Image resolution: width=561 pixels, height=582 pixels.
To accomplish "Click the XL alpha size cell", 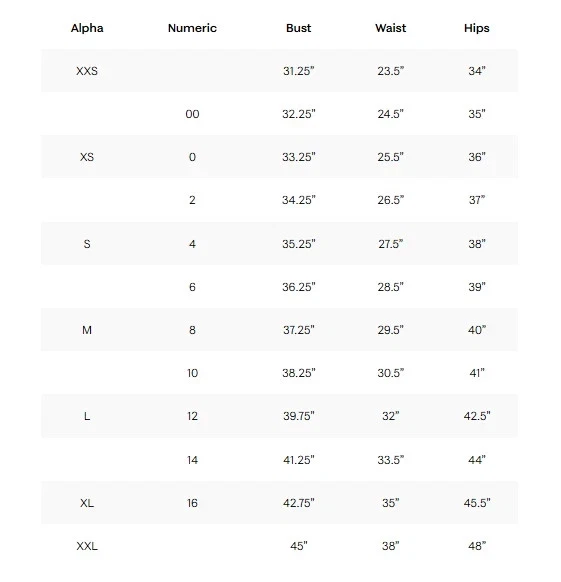I will [x=87, y=503].
